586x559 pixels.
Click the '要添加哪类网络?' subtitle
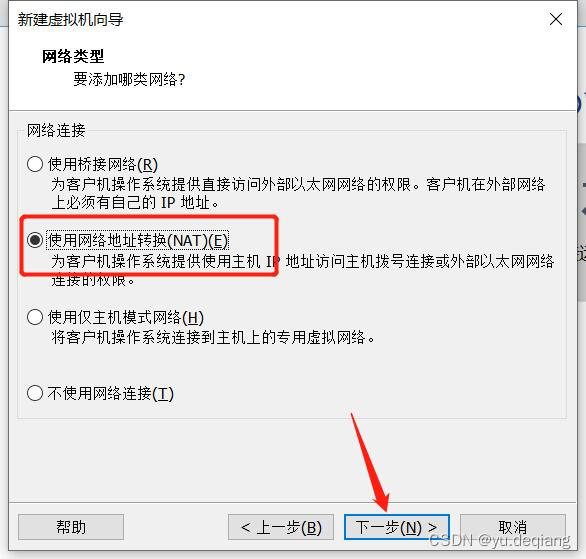(x=129, y=79)
